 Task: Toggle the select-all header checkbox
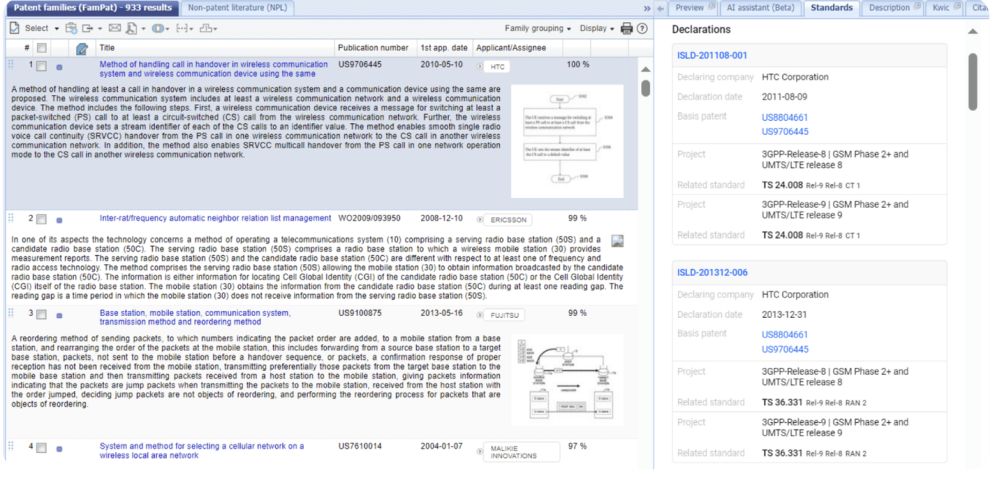point(42,48)
